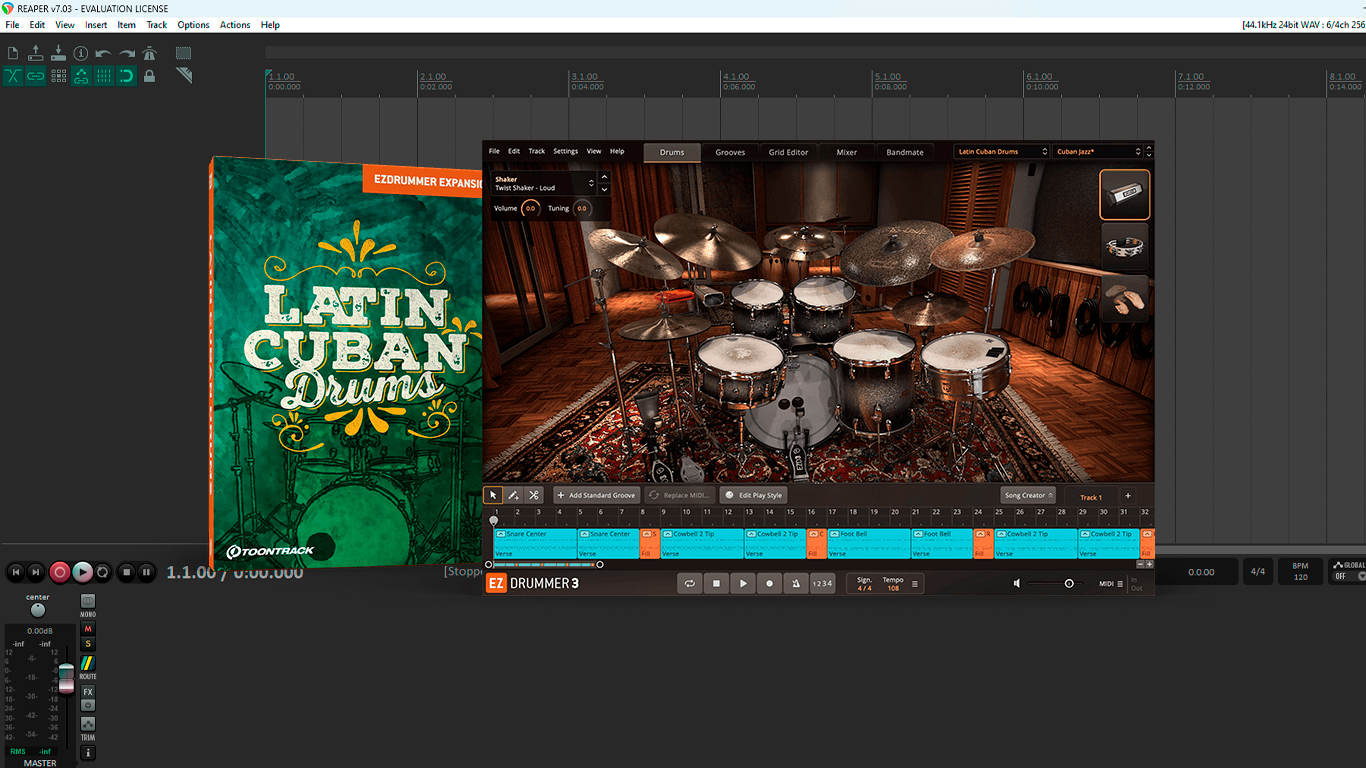The height and width of the screenshot is (768, 1366).
Task: Toggle loop in EZdrummer transport
Action: coord(690,584)
